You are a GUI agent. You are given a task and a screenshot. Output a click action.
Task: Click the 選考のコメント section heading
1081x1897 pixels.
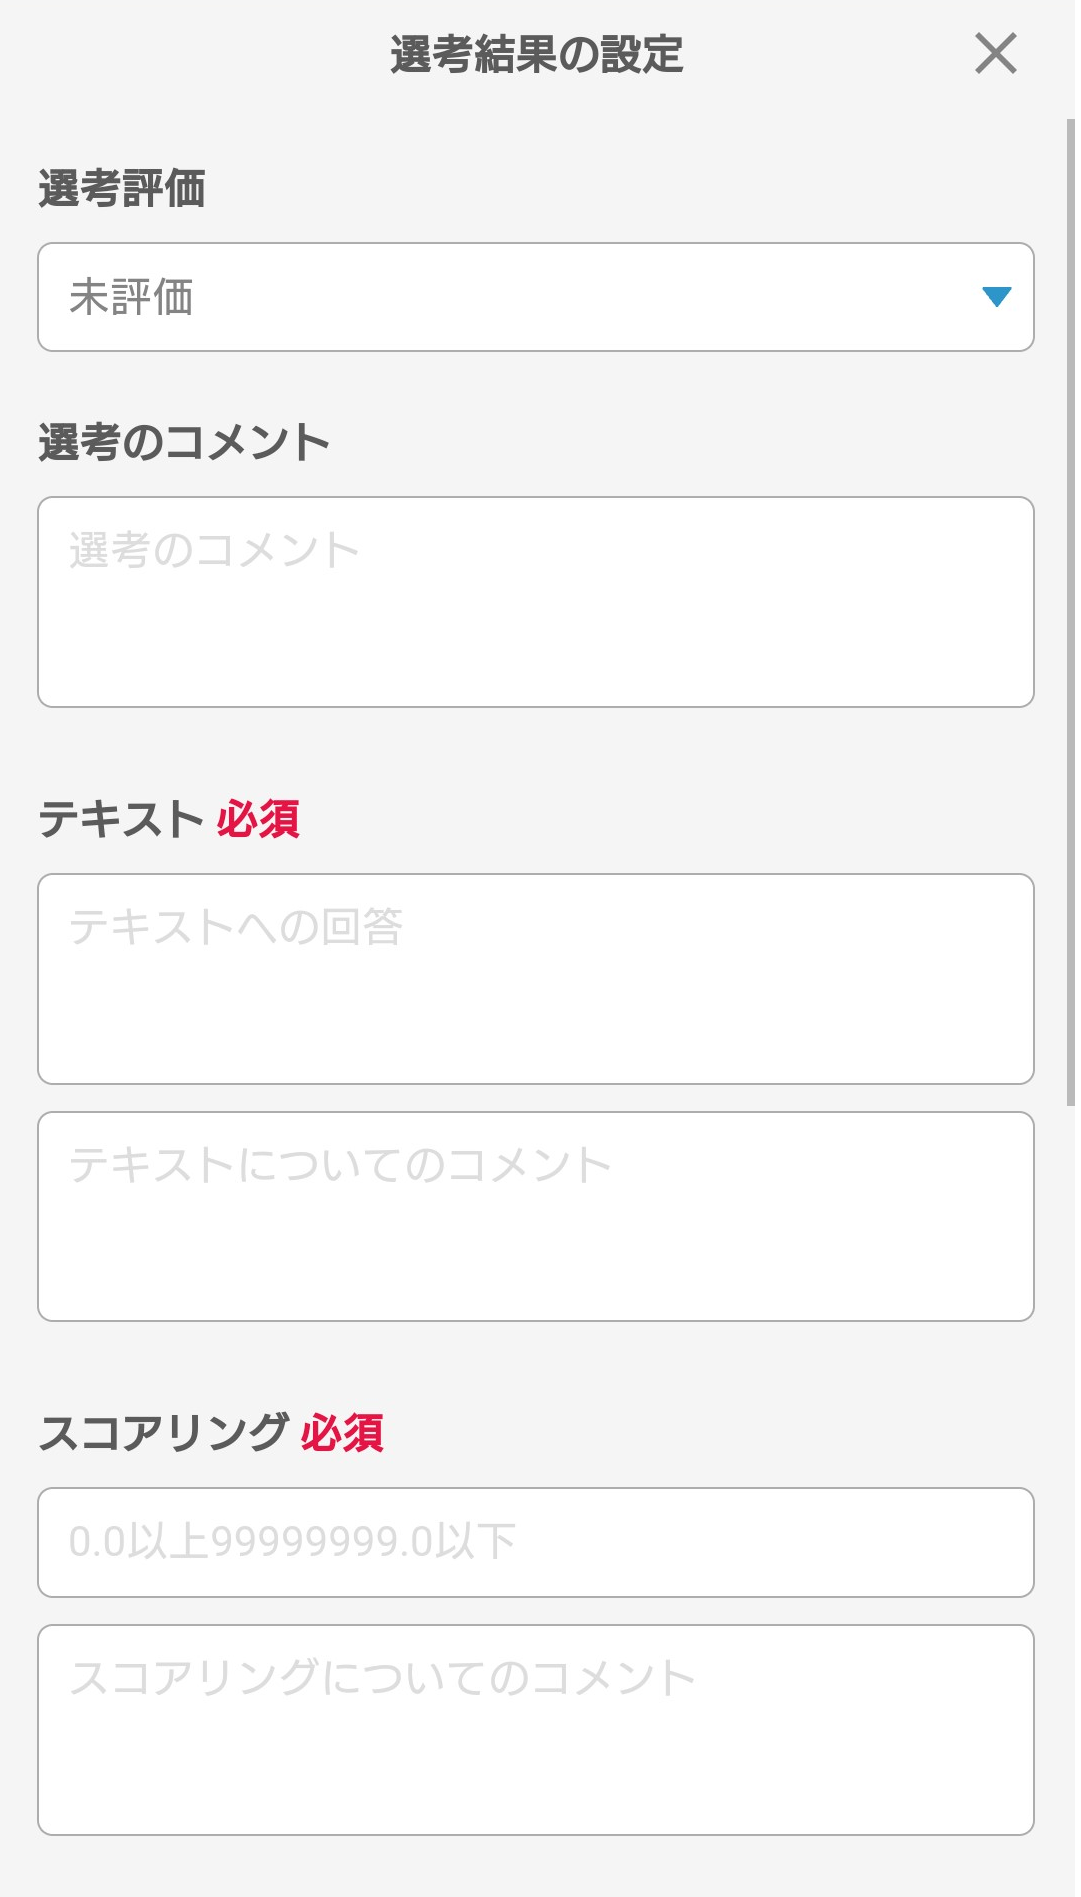pos(184,443)
